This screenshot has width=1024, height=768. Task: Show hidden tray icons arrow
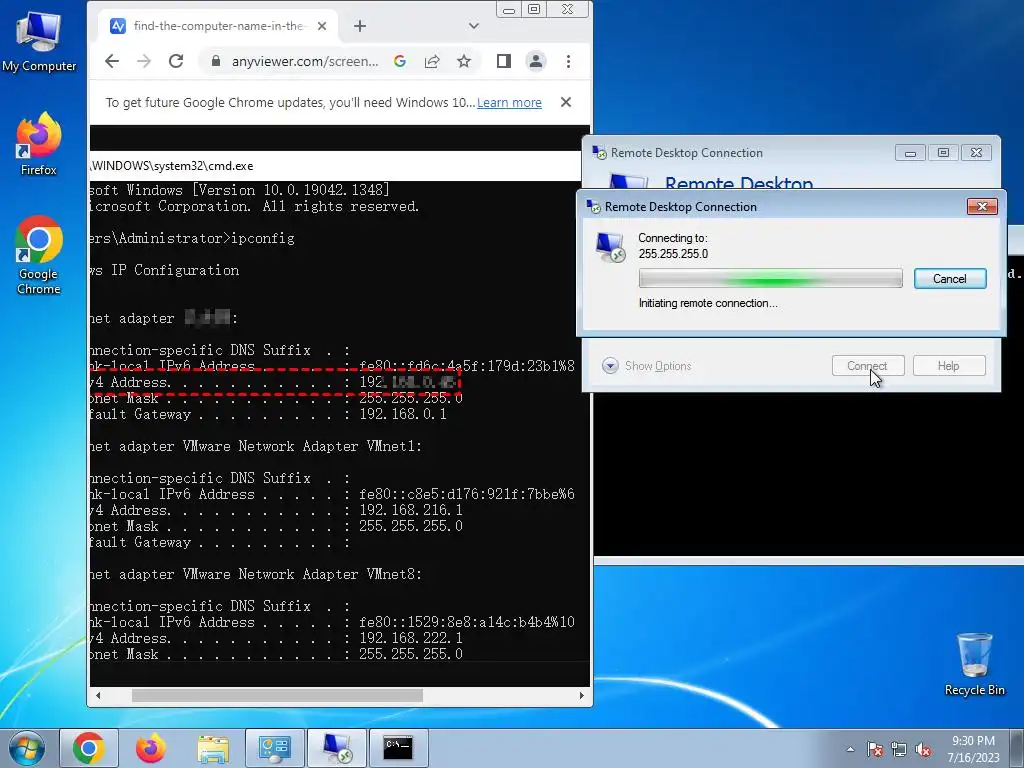[x=850, y=749]
